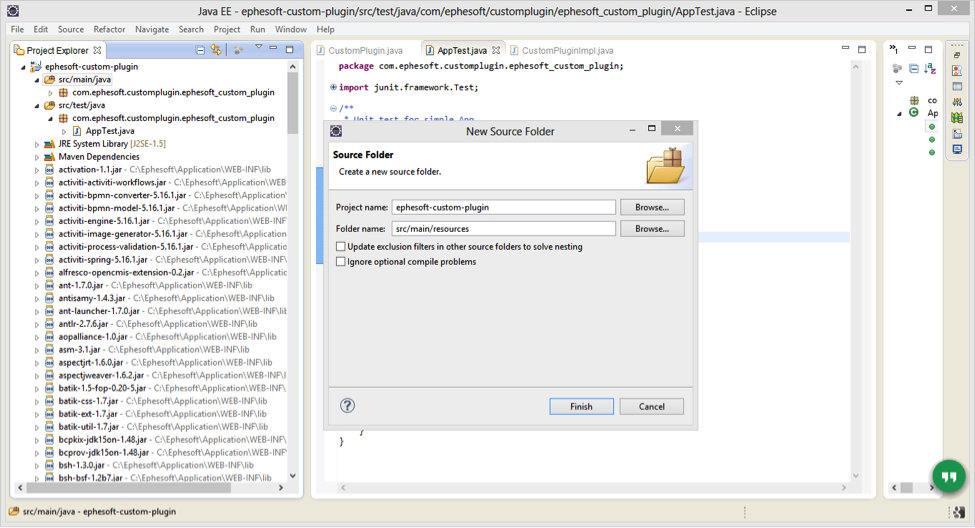975x528 pixels.
Task: Select batik-css-1.7.jar in tree
Action: pos(88,401)
